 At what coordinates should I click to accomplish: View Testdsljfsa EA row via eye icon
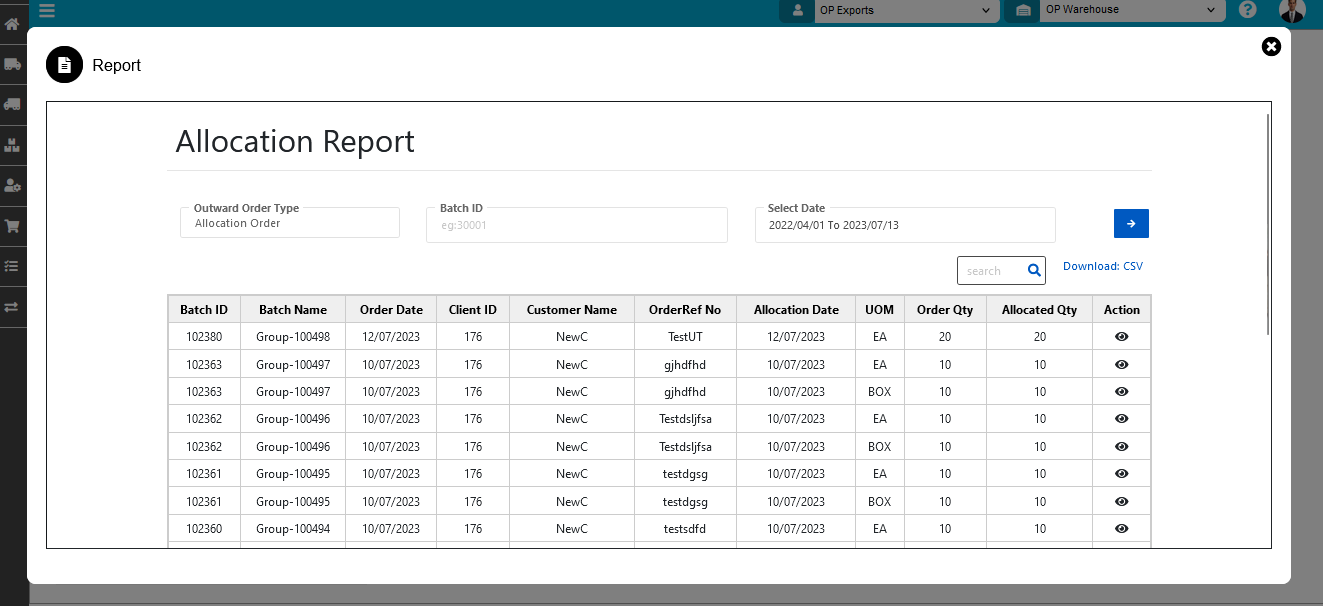(1121, 419)
